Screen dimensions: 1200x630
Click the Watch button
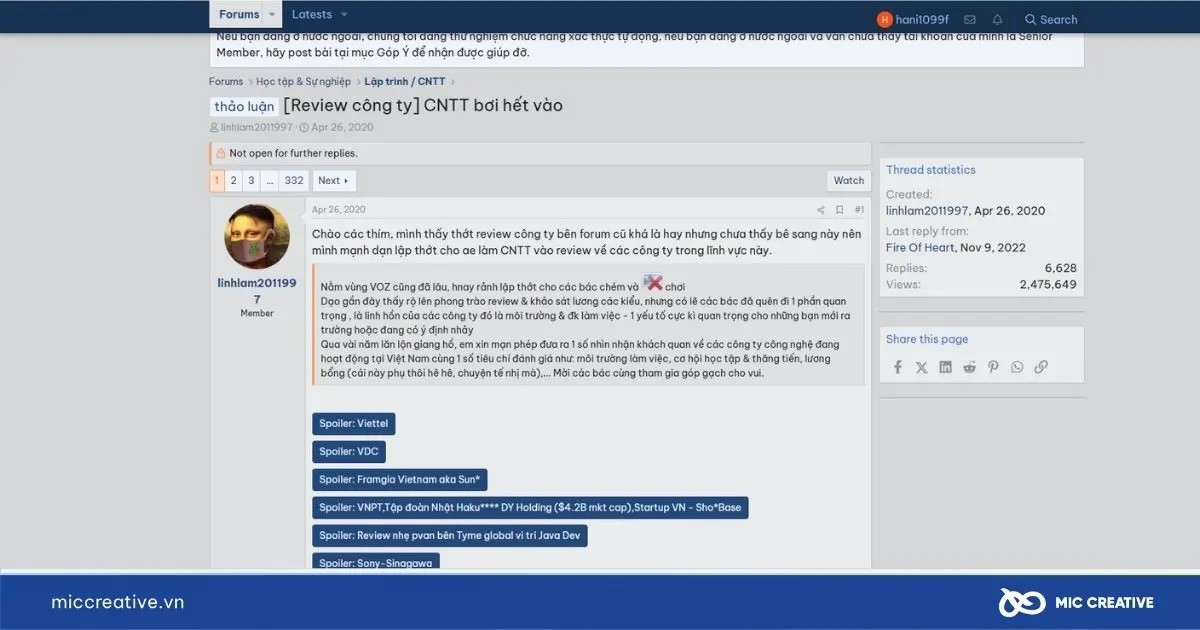click(x=849, y=181)
